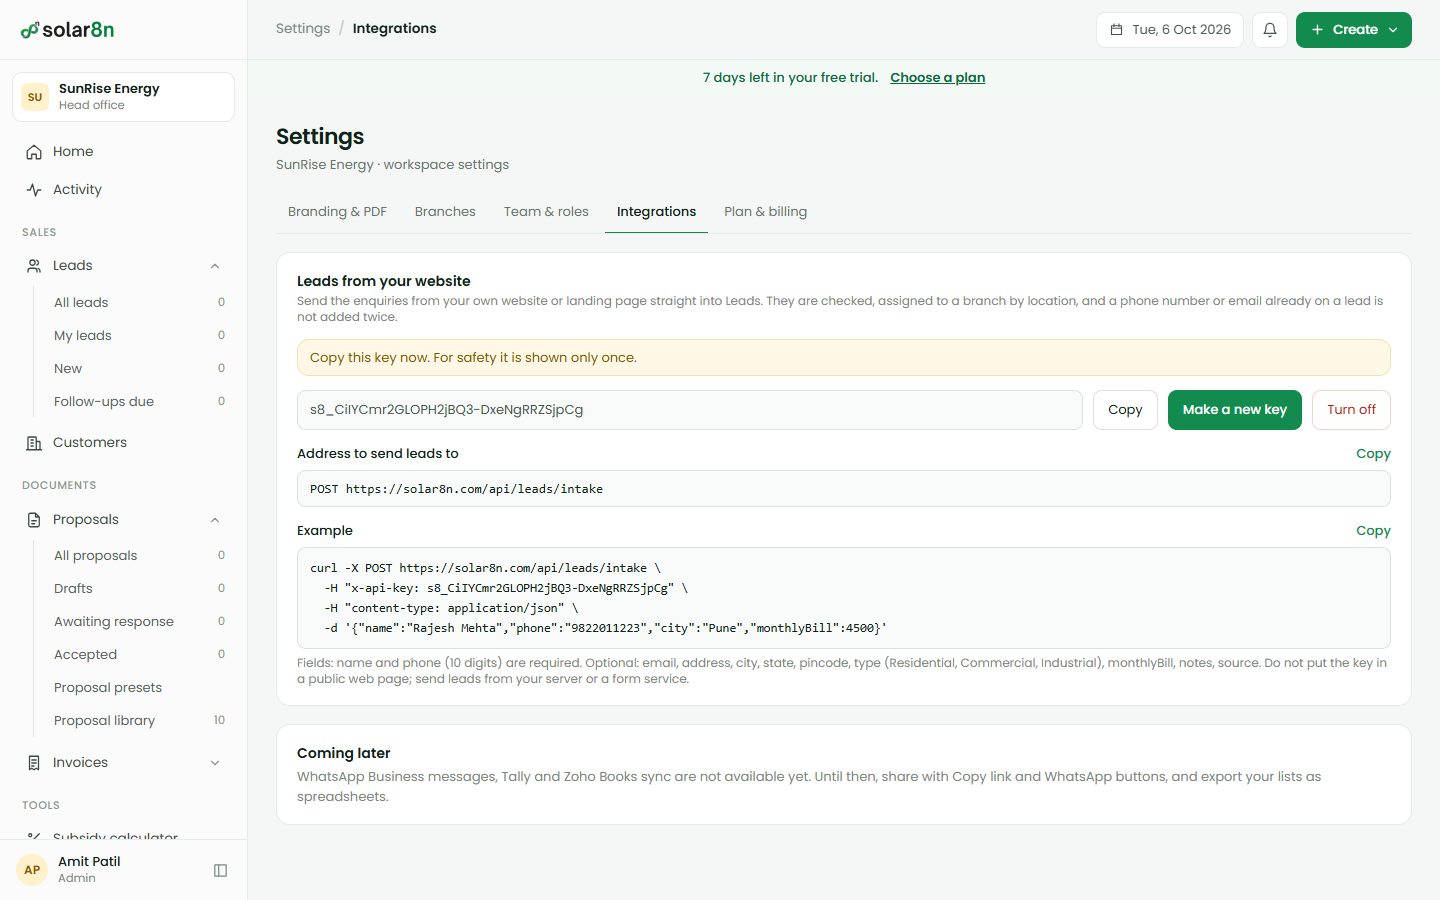Screen dimensions: 1440x900
Task: Expand the Invoices section chevron
Action: 215,763
